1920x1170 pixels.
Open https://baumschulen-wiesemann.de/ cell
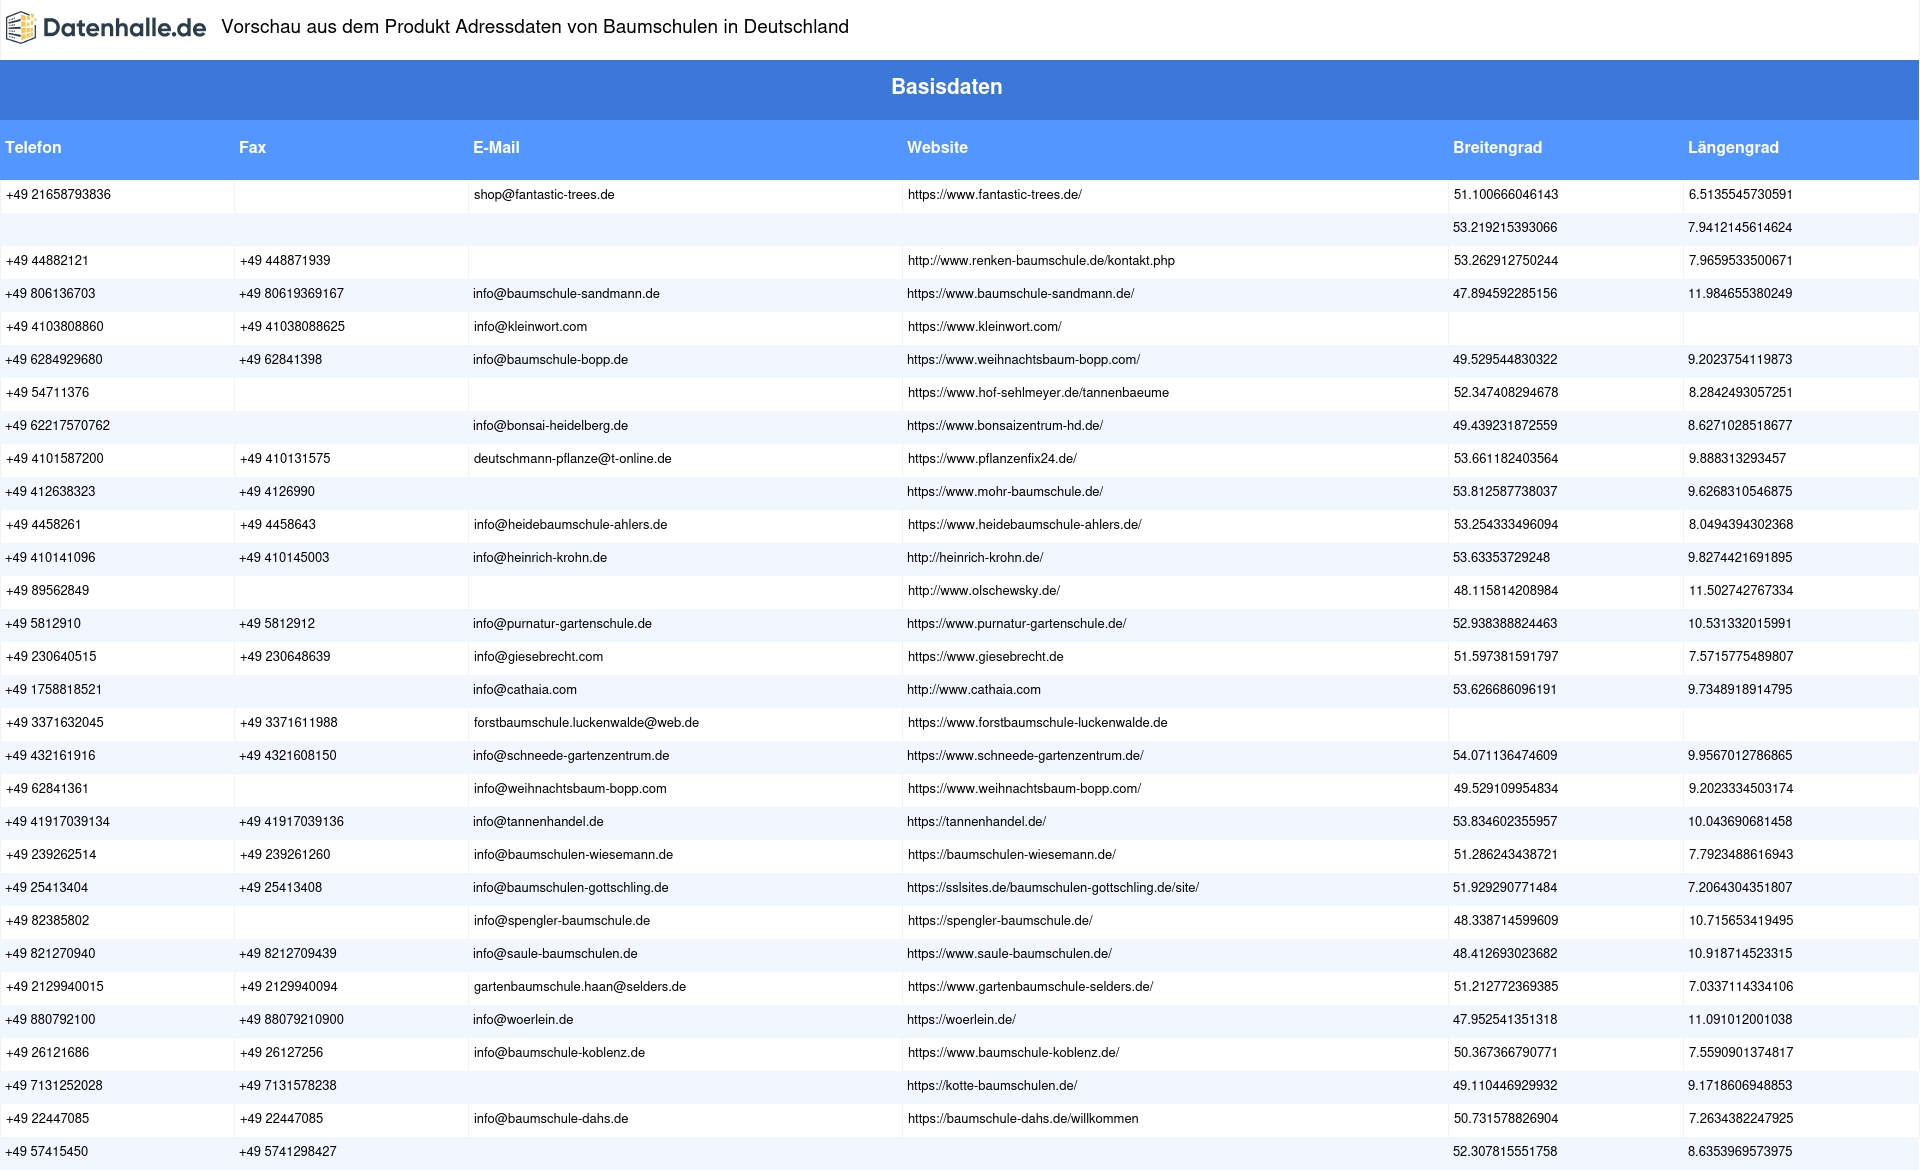point(1011,855)
